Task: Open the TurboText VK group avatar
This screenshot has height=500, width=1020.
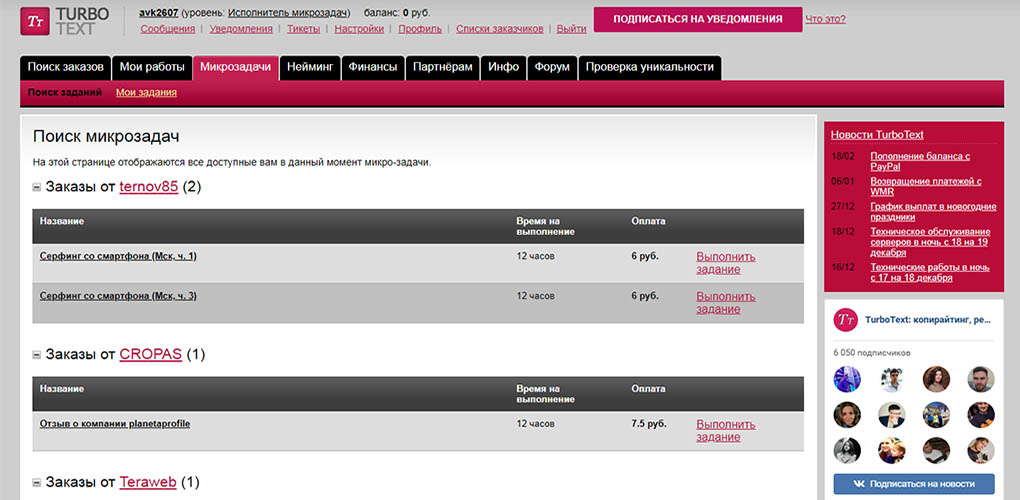Action: [x=846, y=319]
